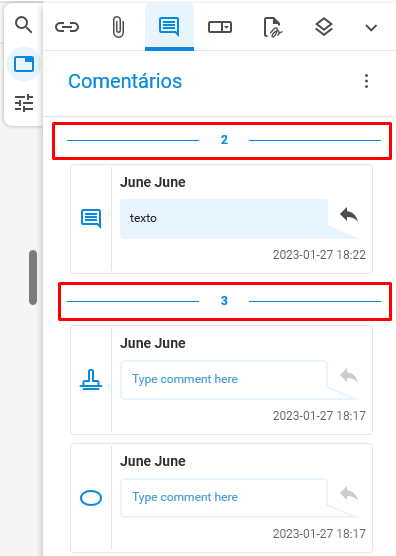Open the Links panel tab
This screenshot has height=556, width=396.
pos(67,27)
